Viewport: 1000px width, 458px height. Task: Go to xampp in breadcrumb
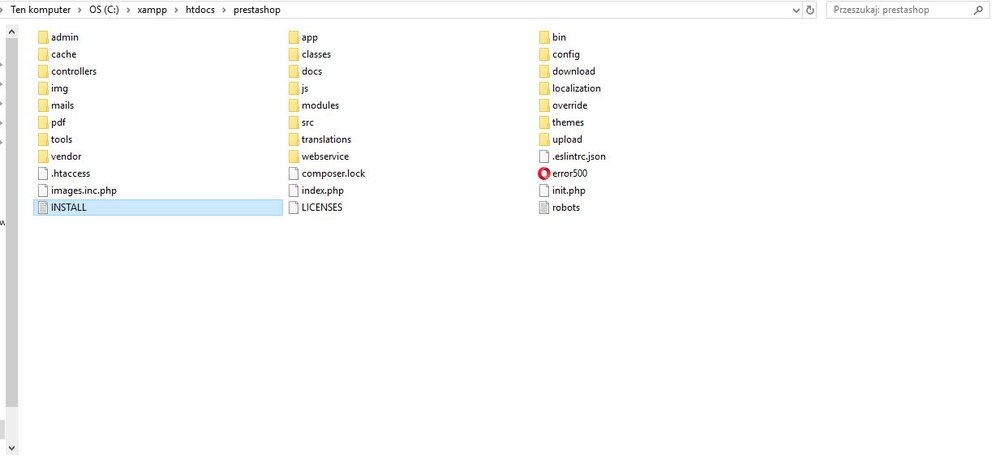pos(152,10)
